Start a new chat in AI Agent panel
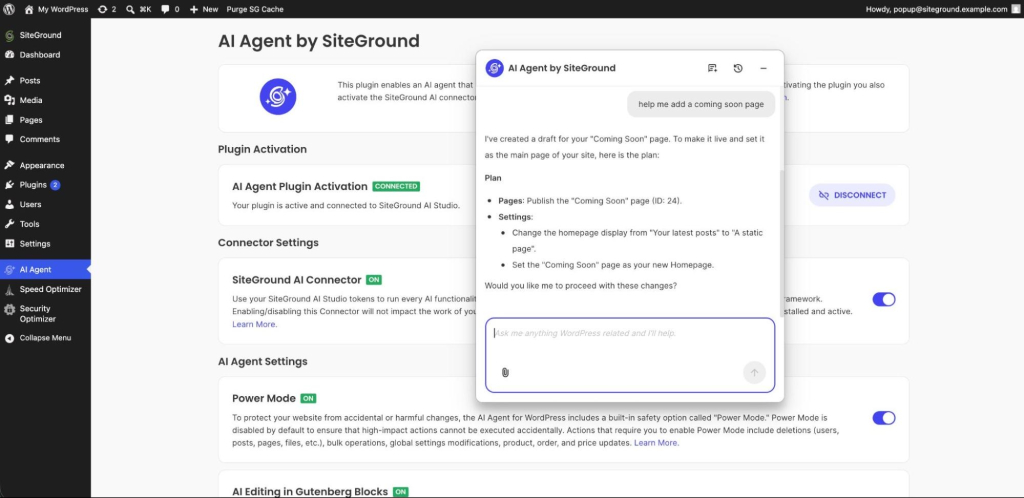Image resolution: width=1024 pixels, height=498 pixels. [712, 68]
